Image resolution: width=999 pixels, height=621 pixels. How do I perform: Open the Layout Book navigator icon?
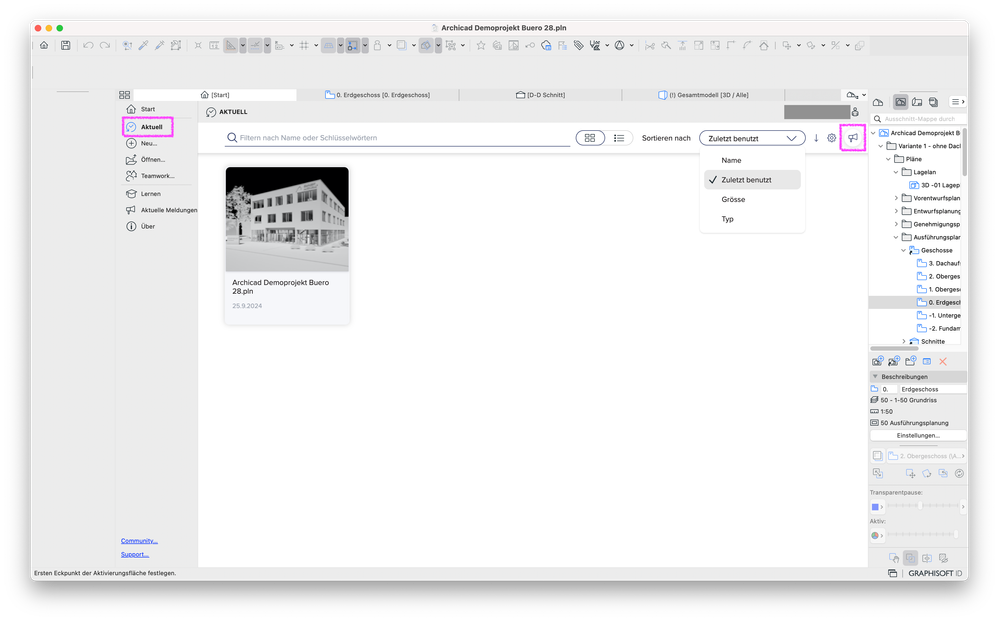coord(917,102)
